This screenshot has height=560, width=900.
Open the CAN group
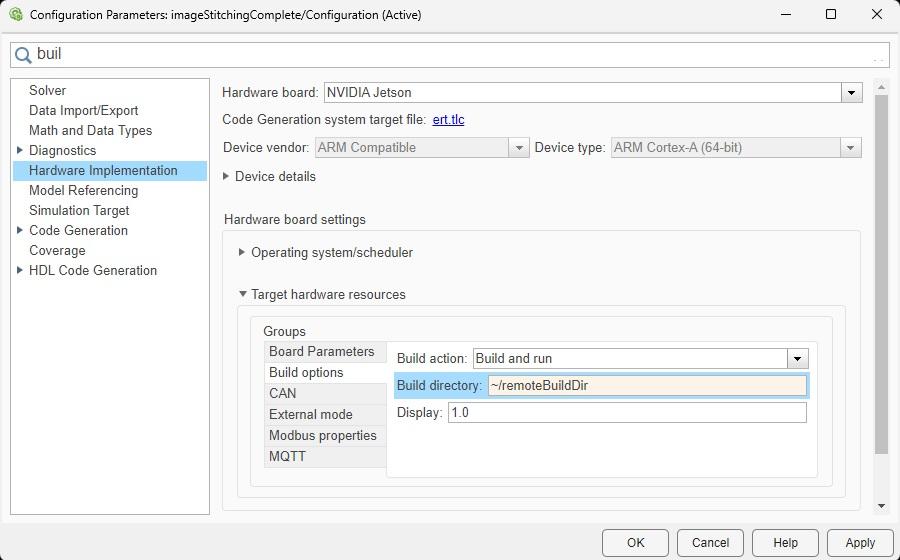(x=325, y=394)
